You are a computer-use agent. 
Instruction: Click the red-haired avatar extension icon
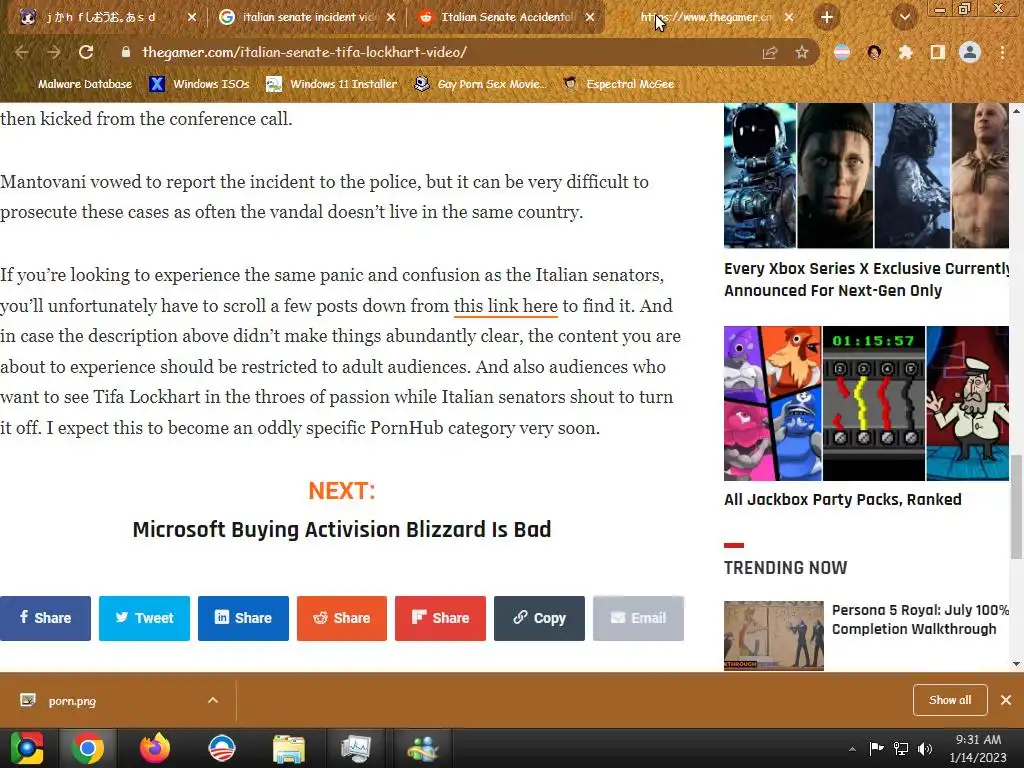pyautogui.click(x=874, y=52)
